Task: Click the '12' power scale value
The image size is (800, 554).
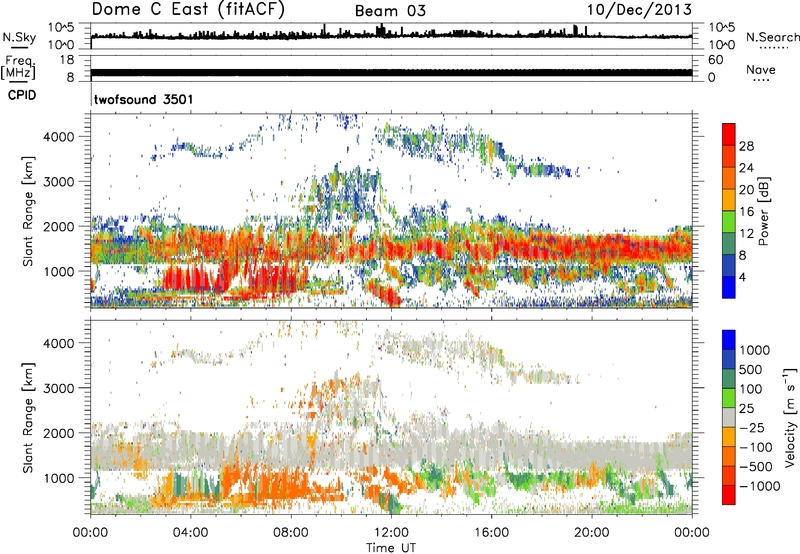Action: [x=746, y=234]
